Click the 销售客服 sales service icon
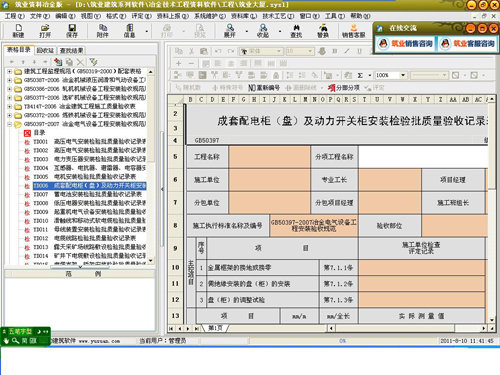 pos(353,31)
